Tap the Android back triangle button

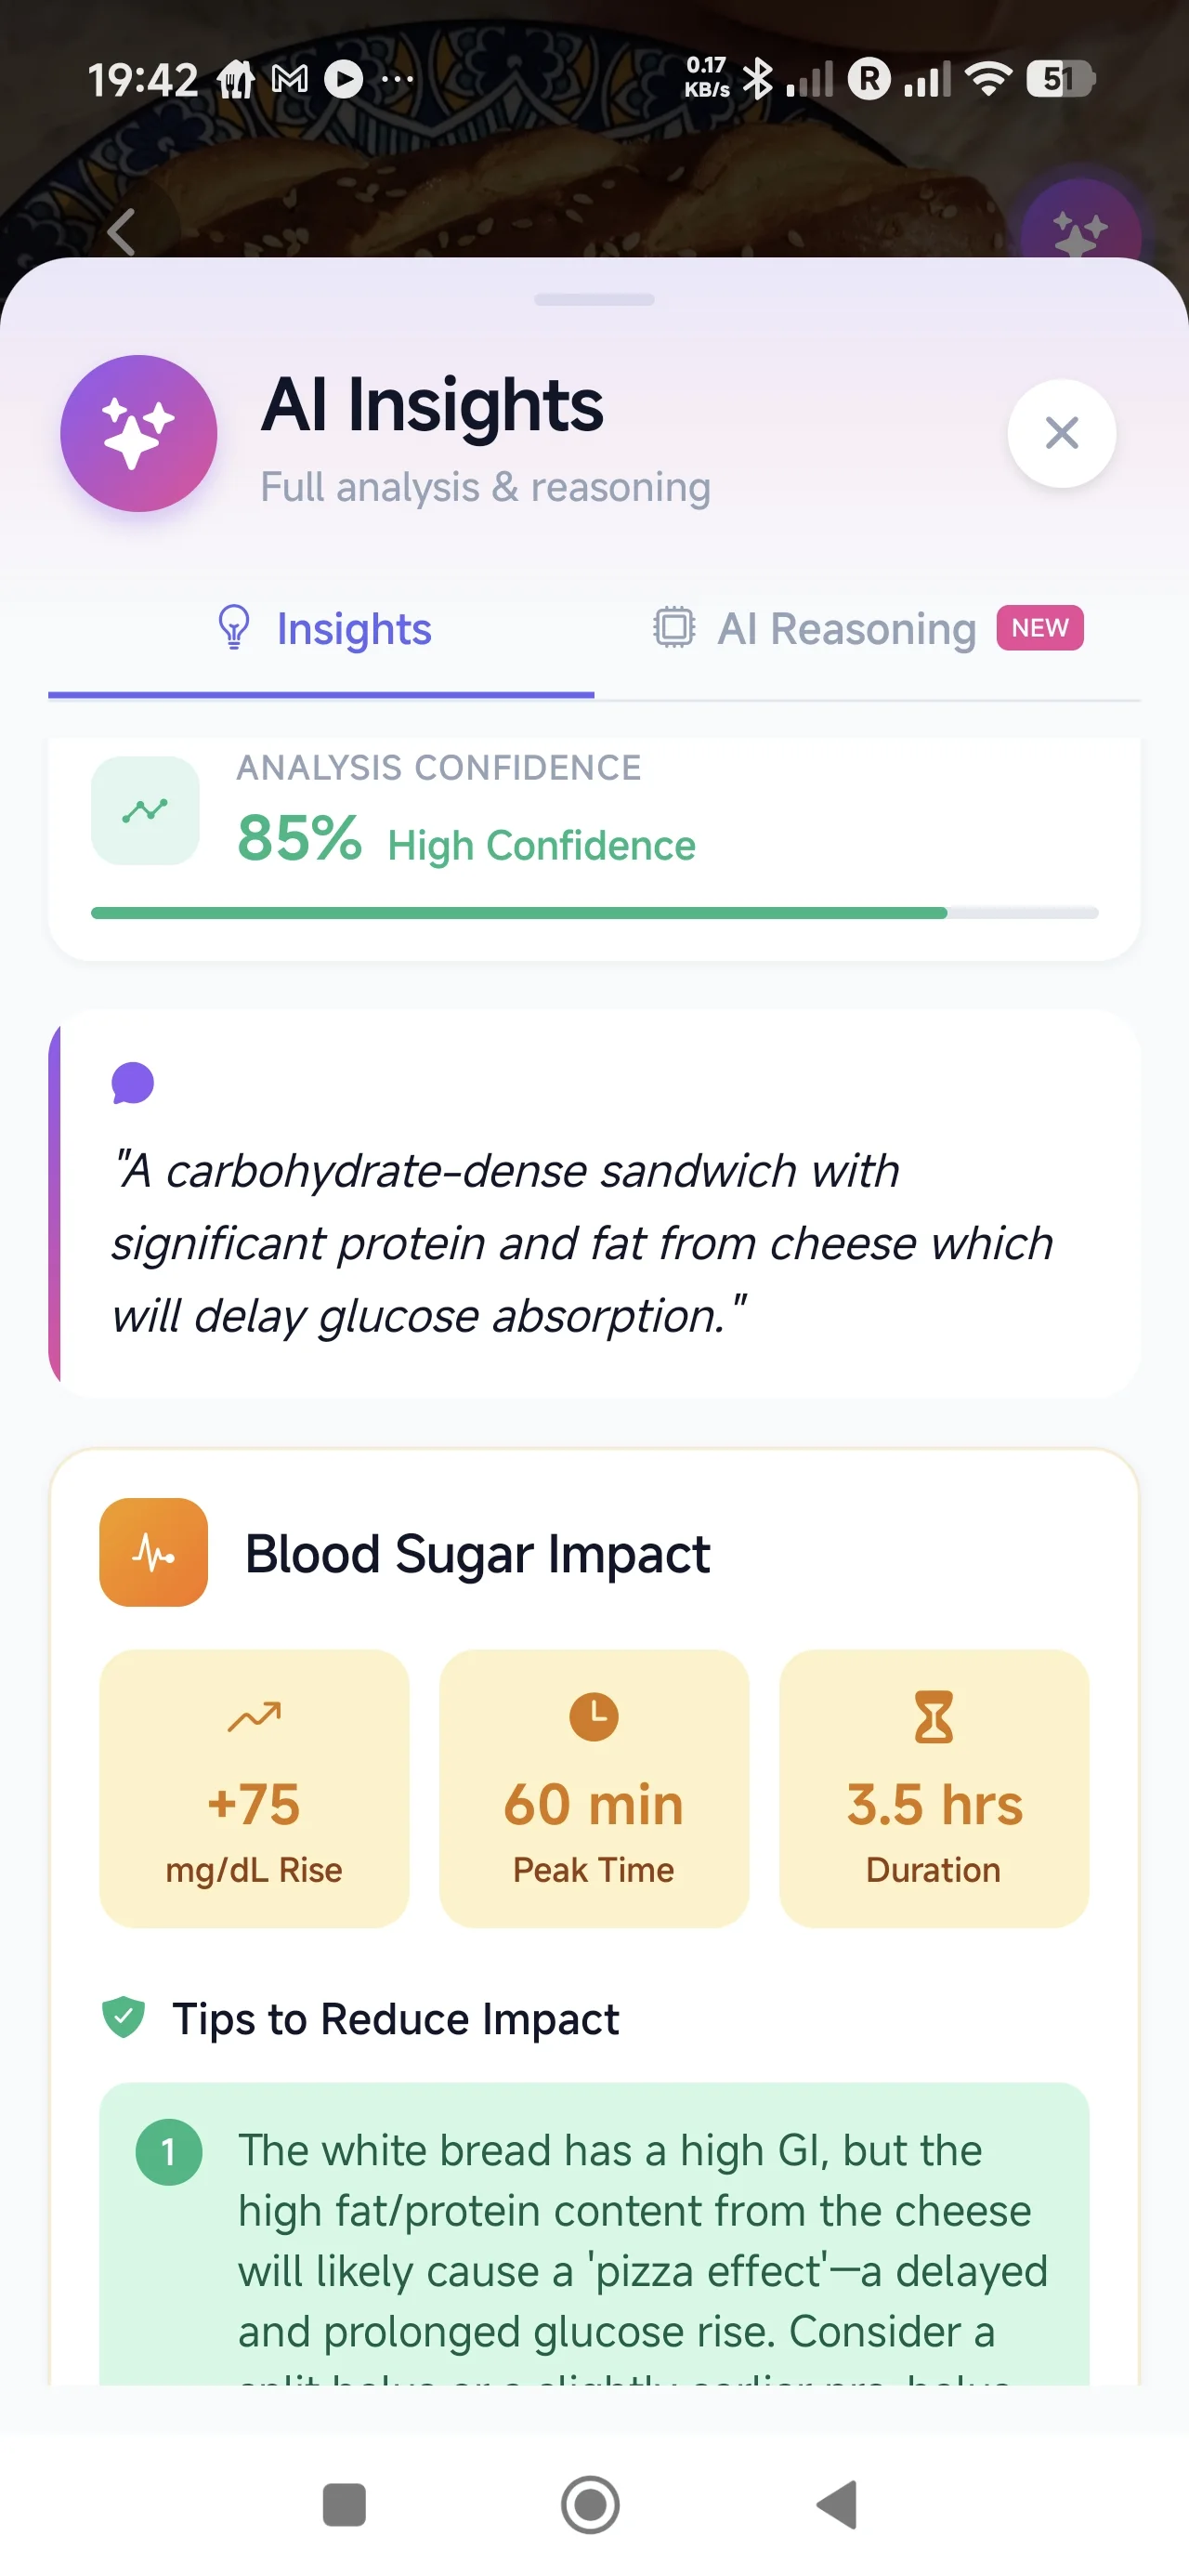pos(838,2504)
